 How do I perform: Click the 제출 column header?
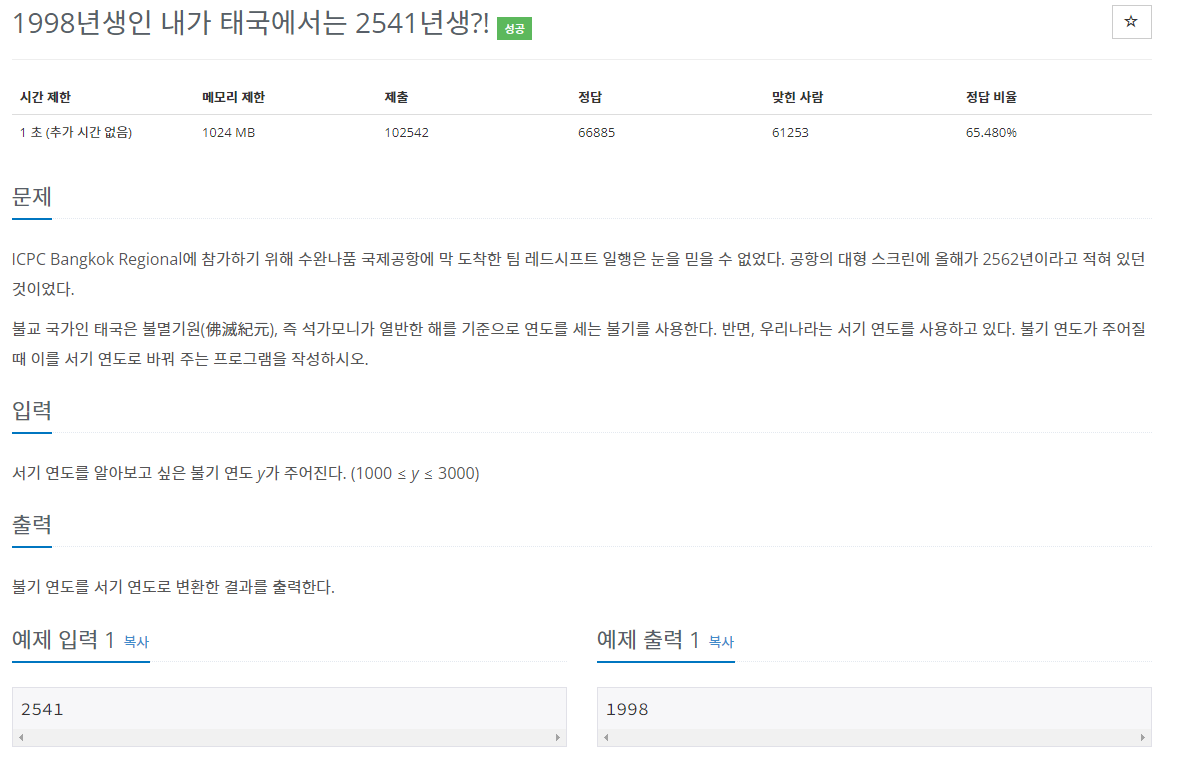click(396, 97)
